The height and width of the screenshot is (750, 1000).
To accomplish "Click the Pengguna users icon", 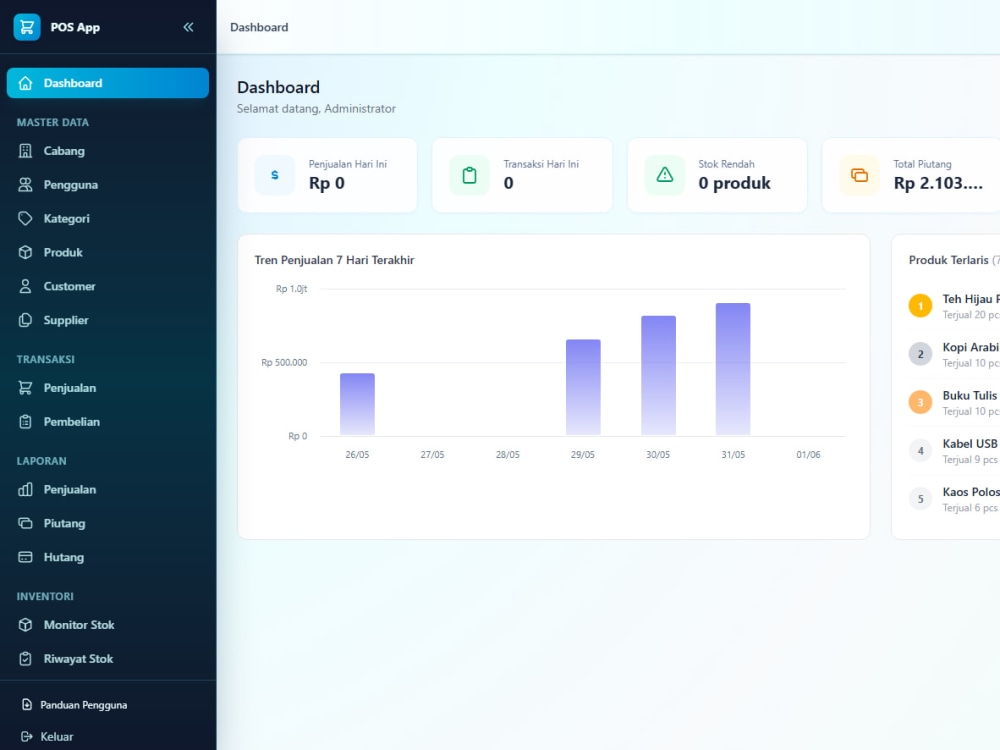I will (x=26, y=185).
